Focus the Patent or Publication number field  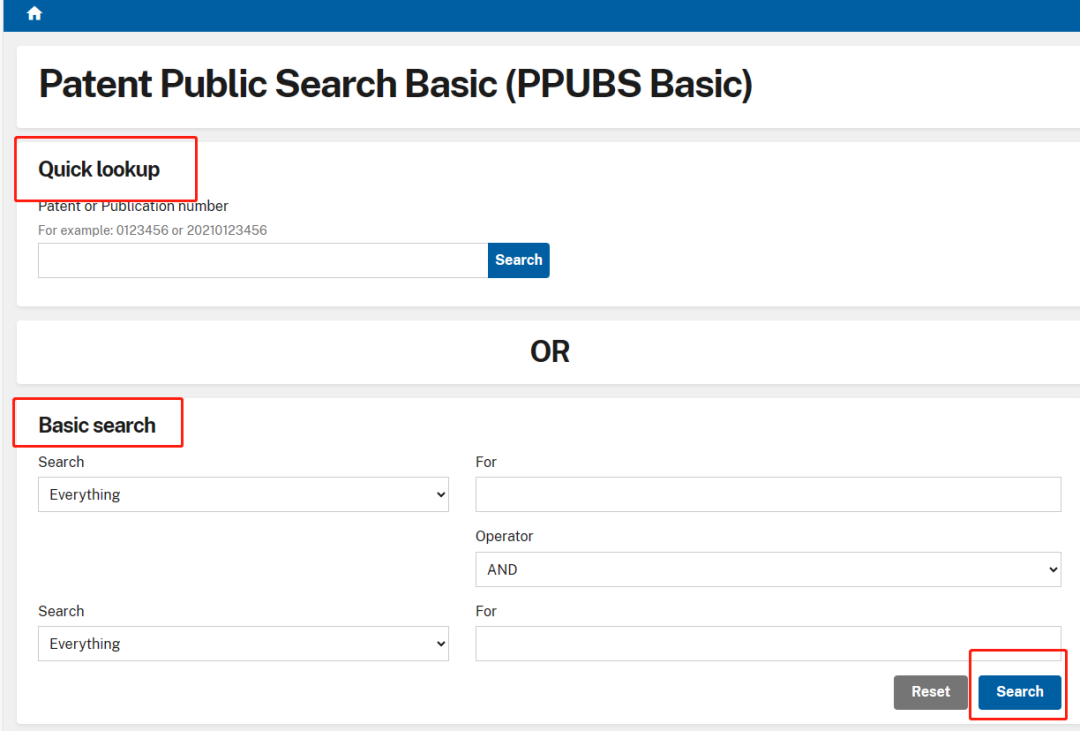263,260
